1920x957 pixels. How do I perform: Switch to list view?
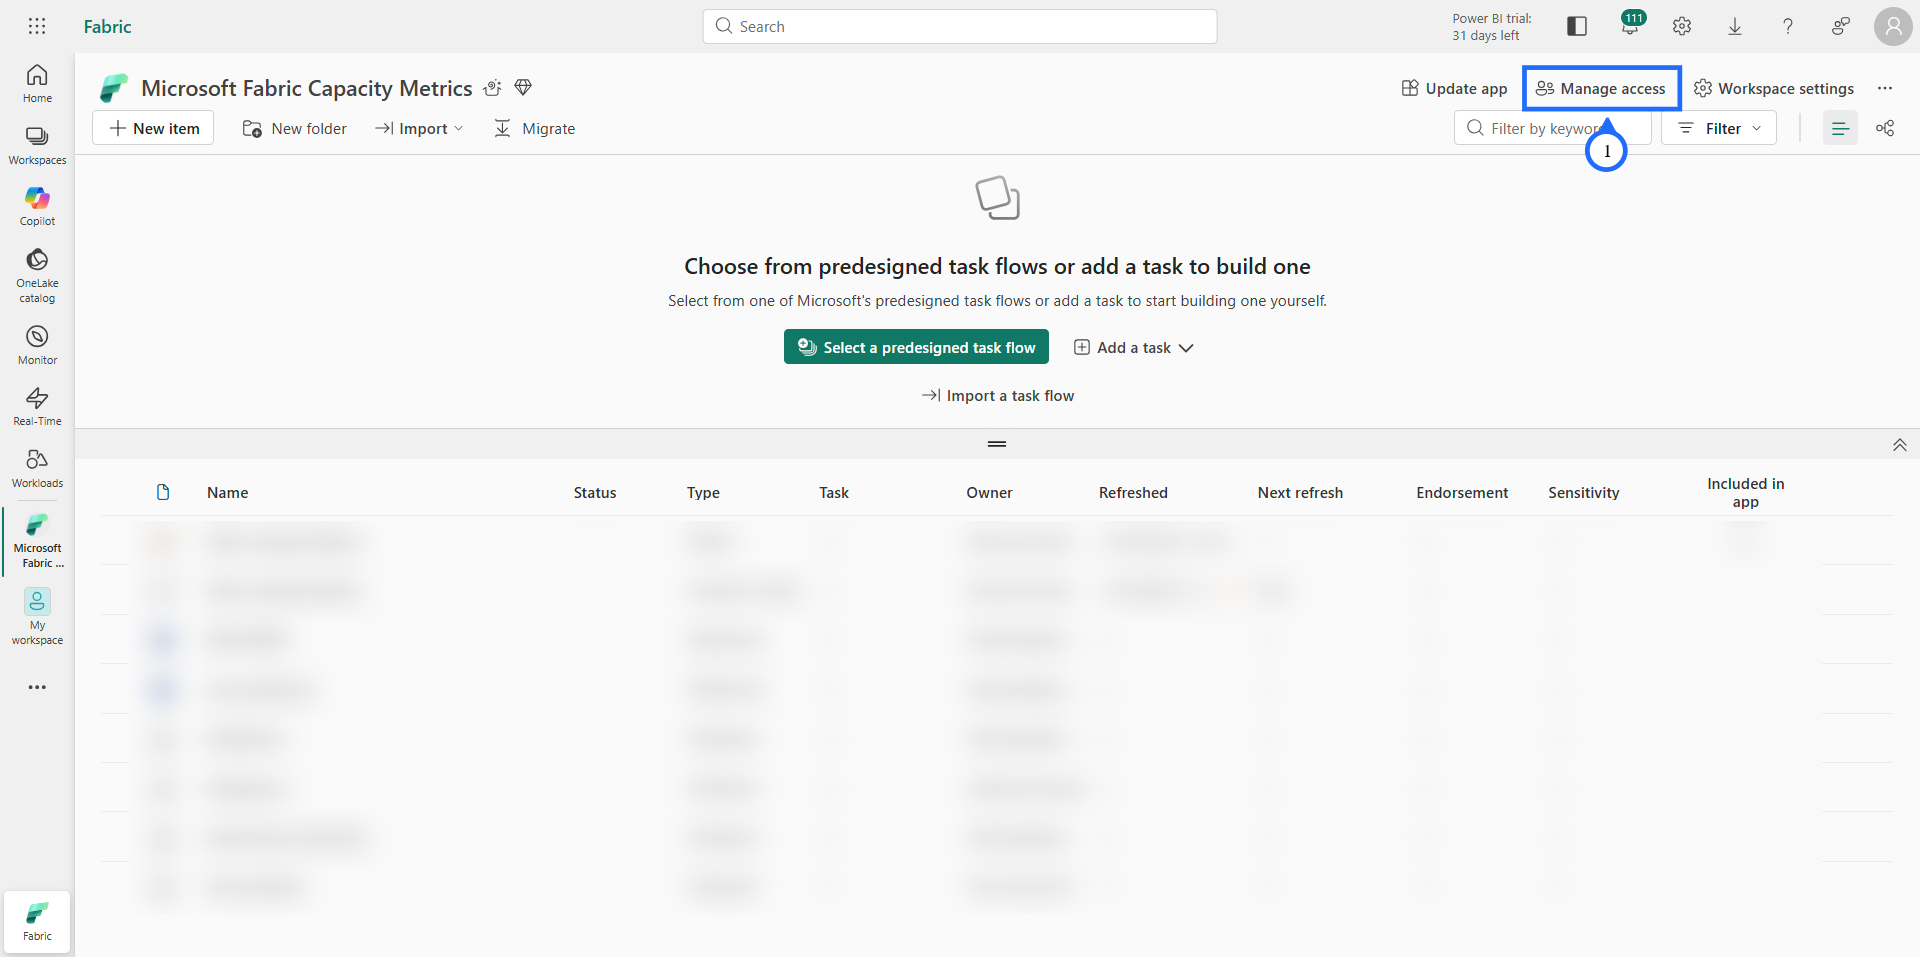[x=1840, y=128]
